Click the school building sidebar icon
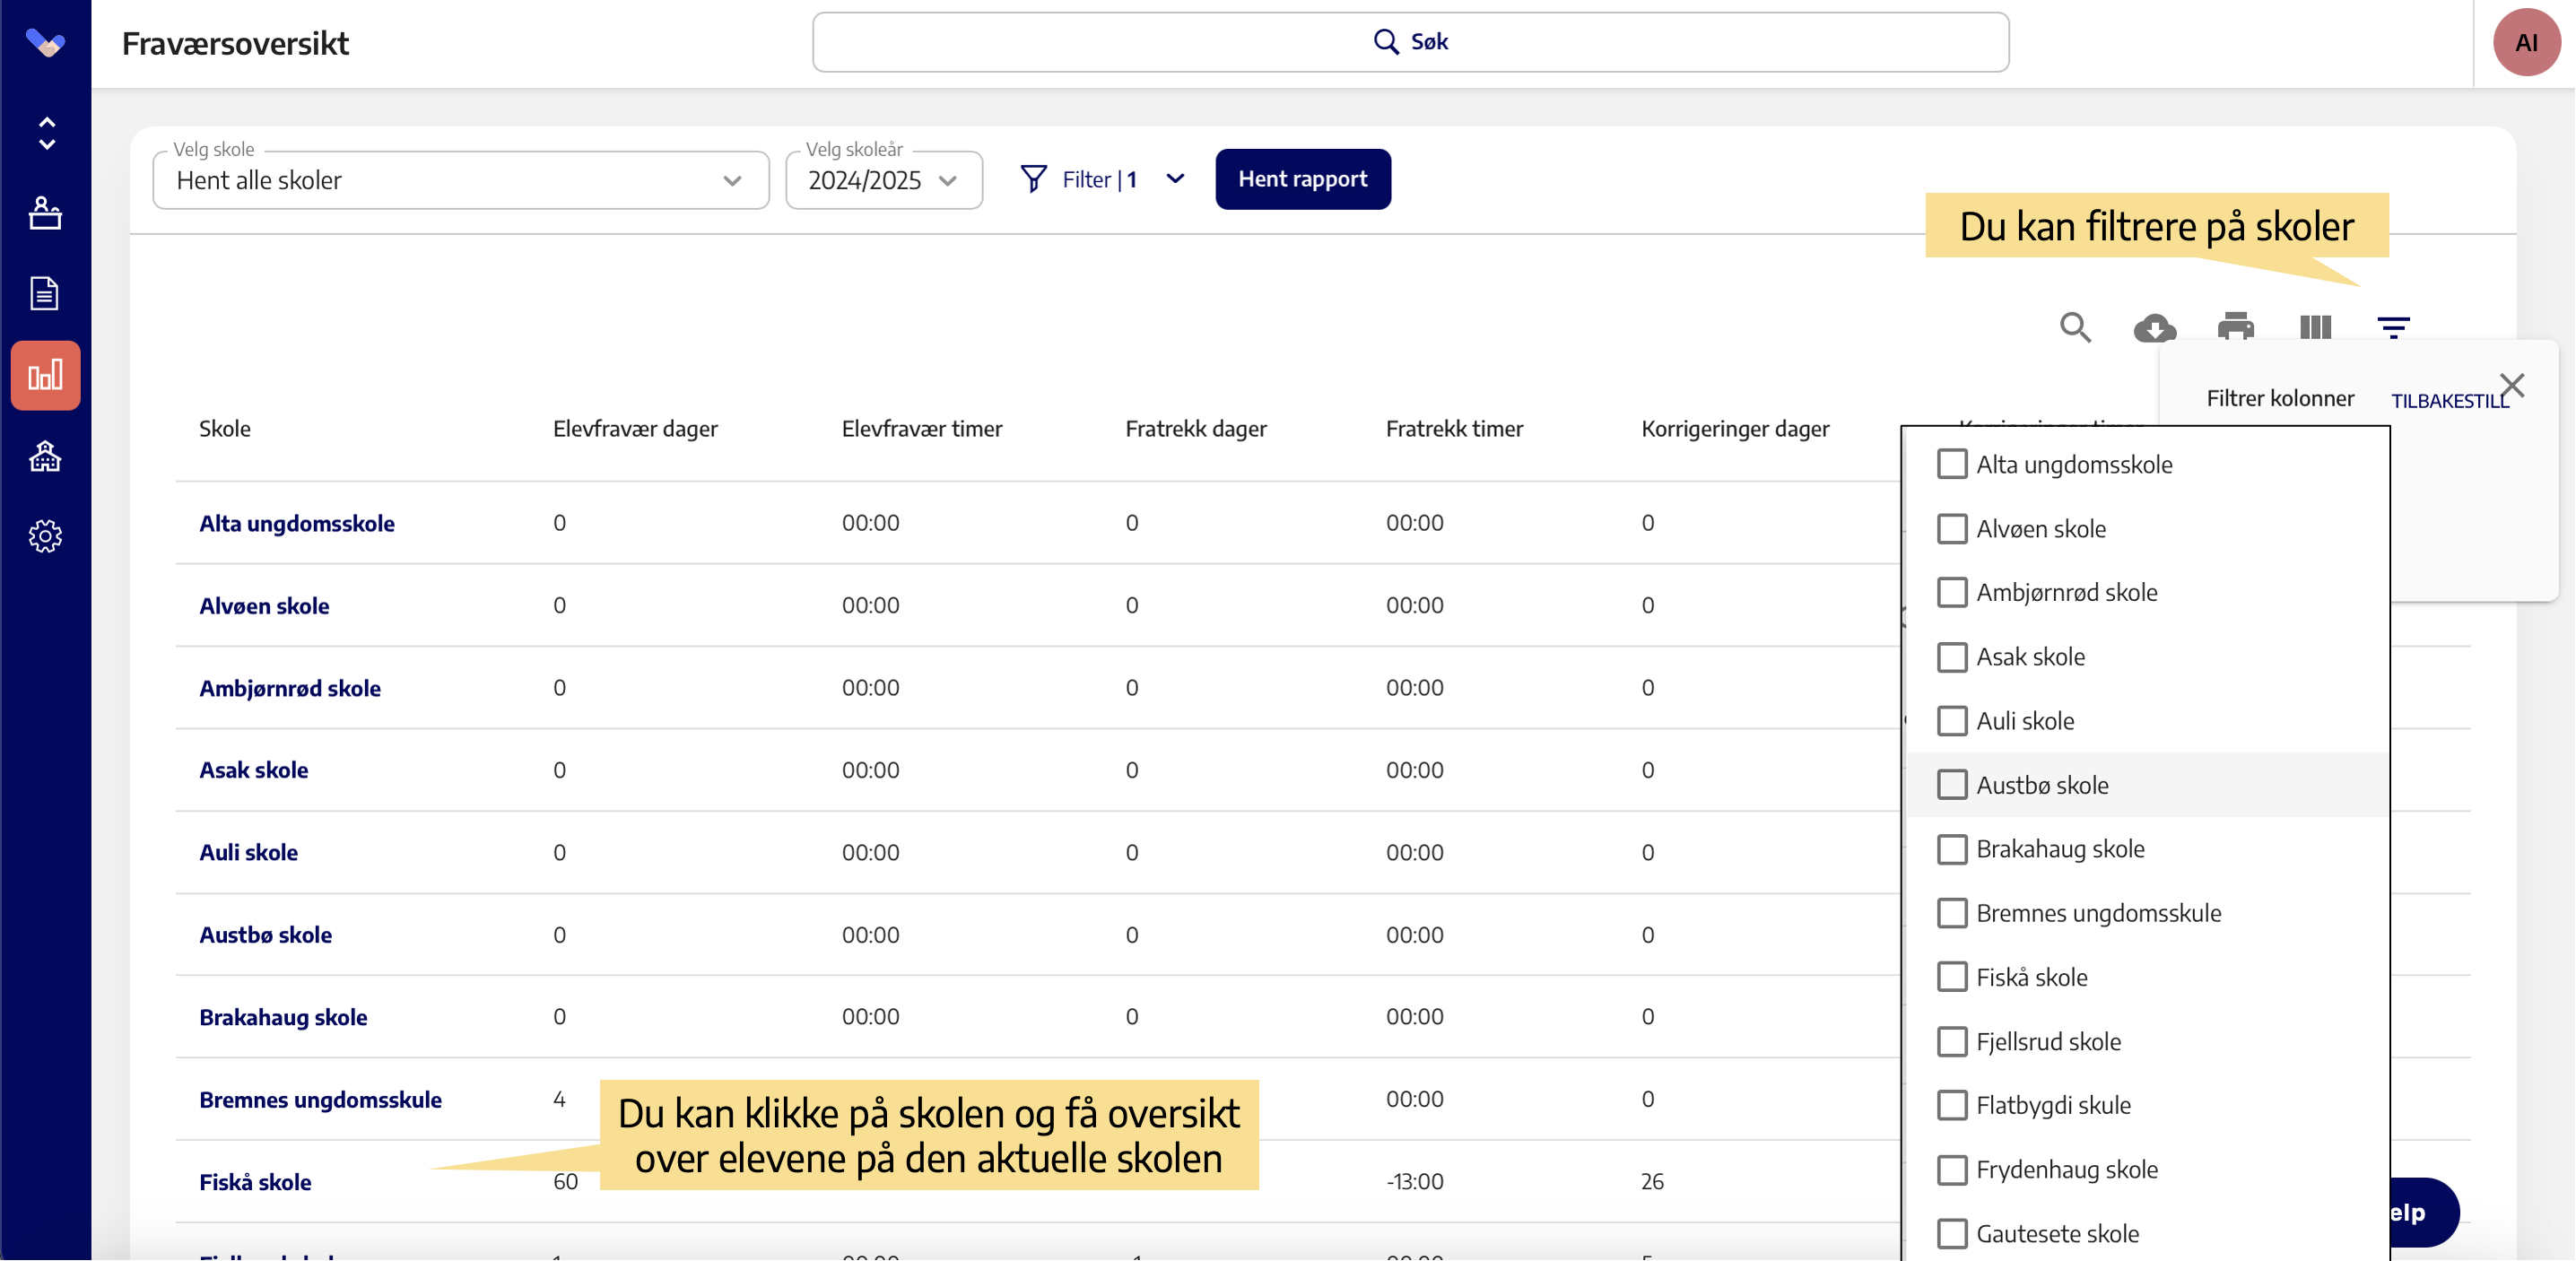Viewport: 2576px width, 1261px height. (x=45, y=457)
